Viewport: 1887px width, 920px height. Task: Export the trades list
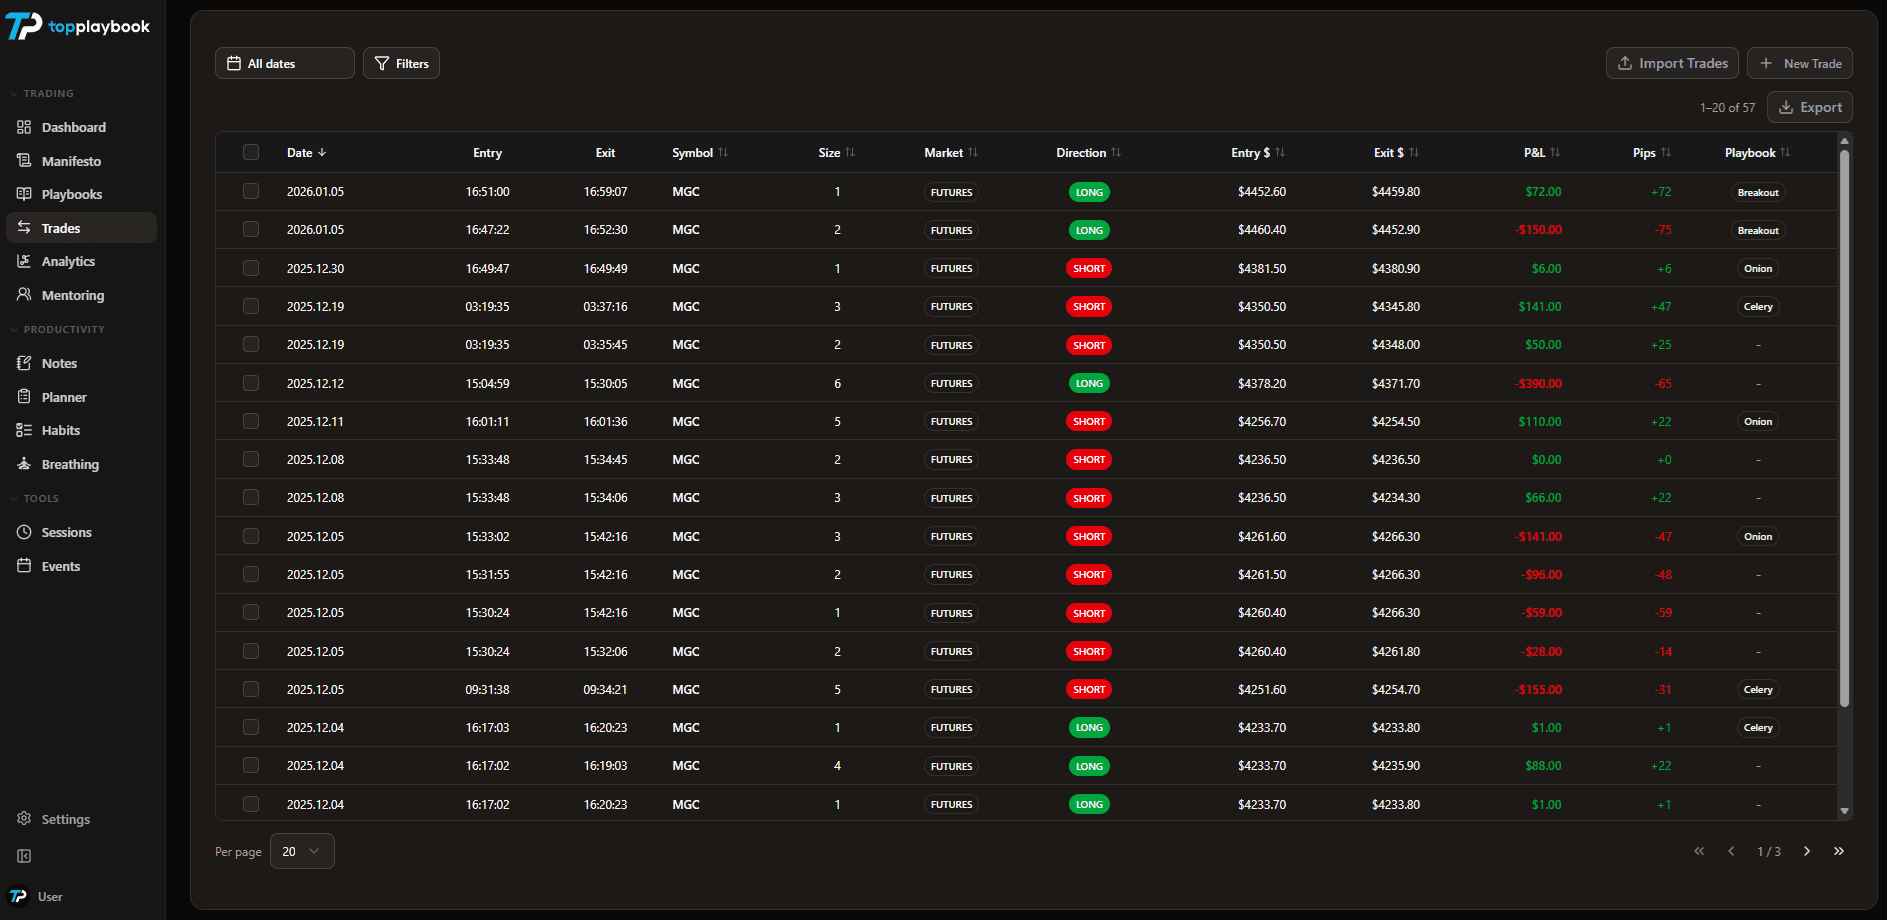tap(1809, 107)
